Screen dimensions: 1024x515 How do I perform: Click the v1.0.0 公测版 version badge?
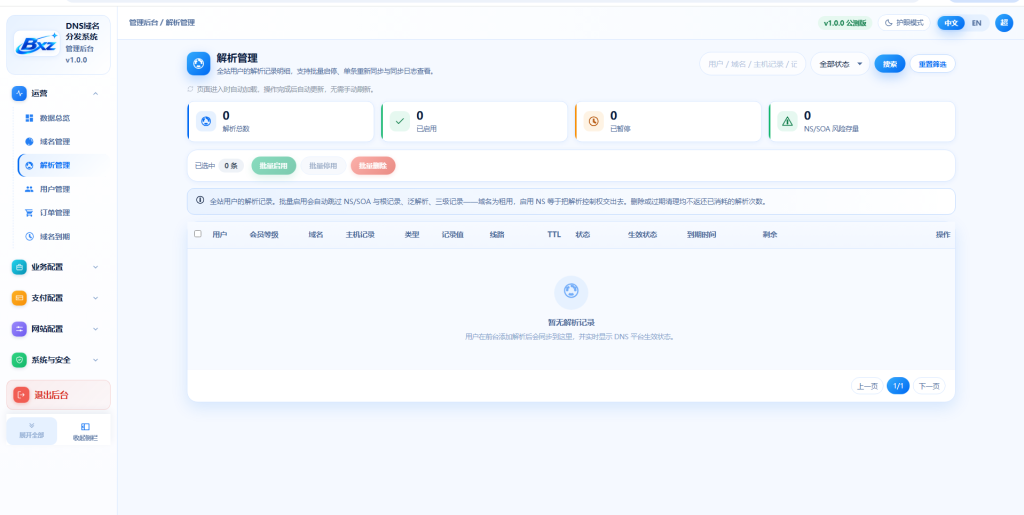(x=845, y=23)
